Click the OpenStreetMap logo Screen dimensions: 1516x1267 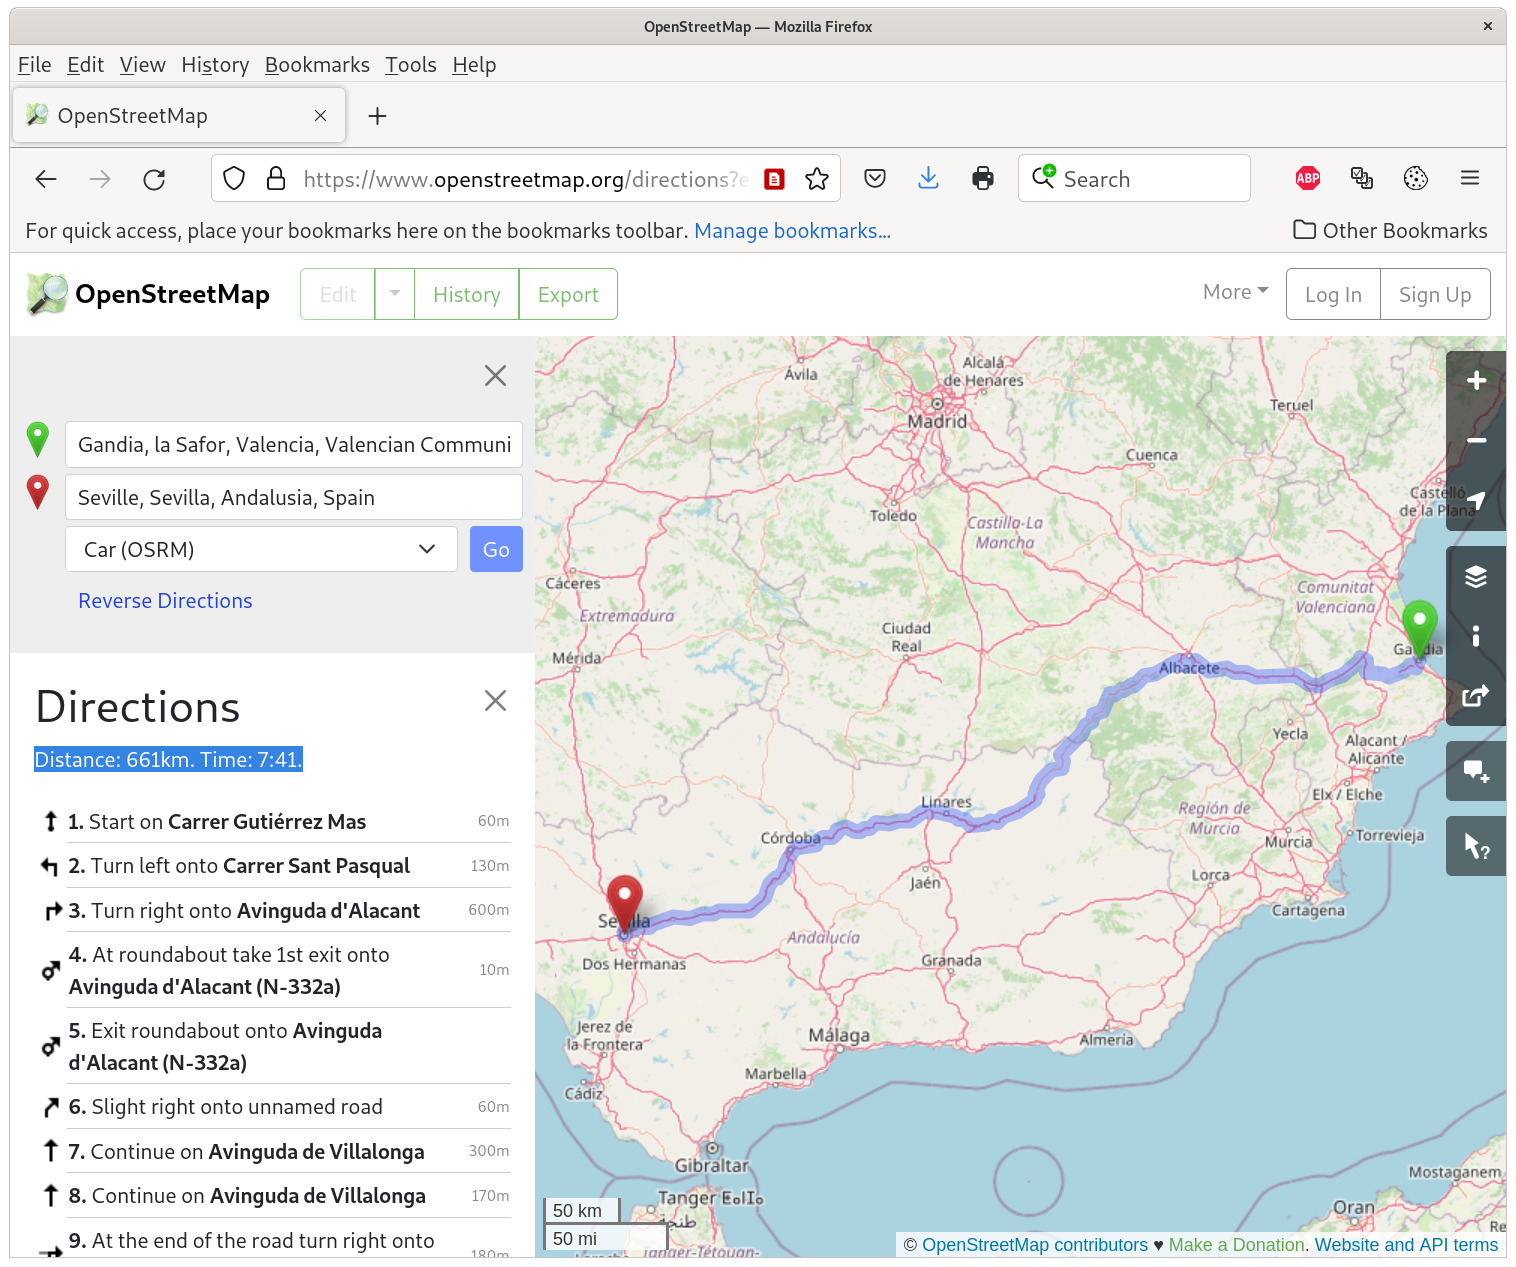coord(148,294)
